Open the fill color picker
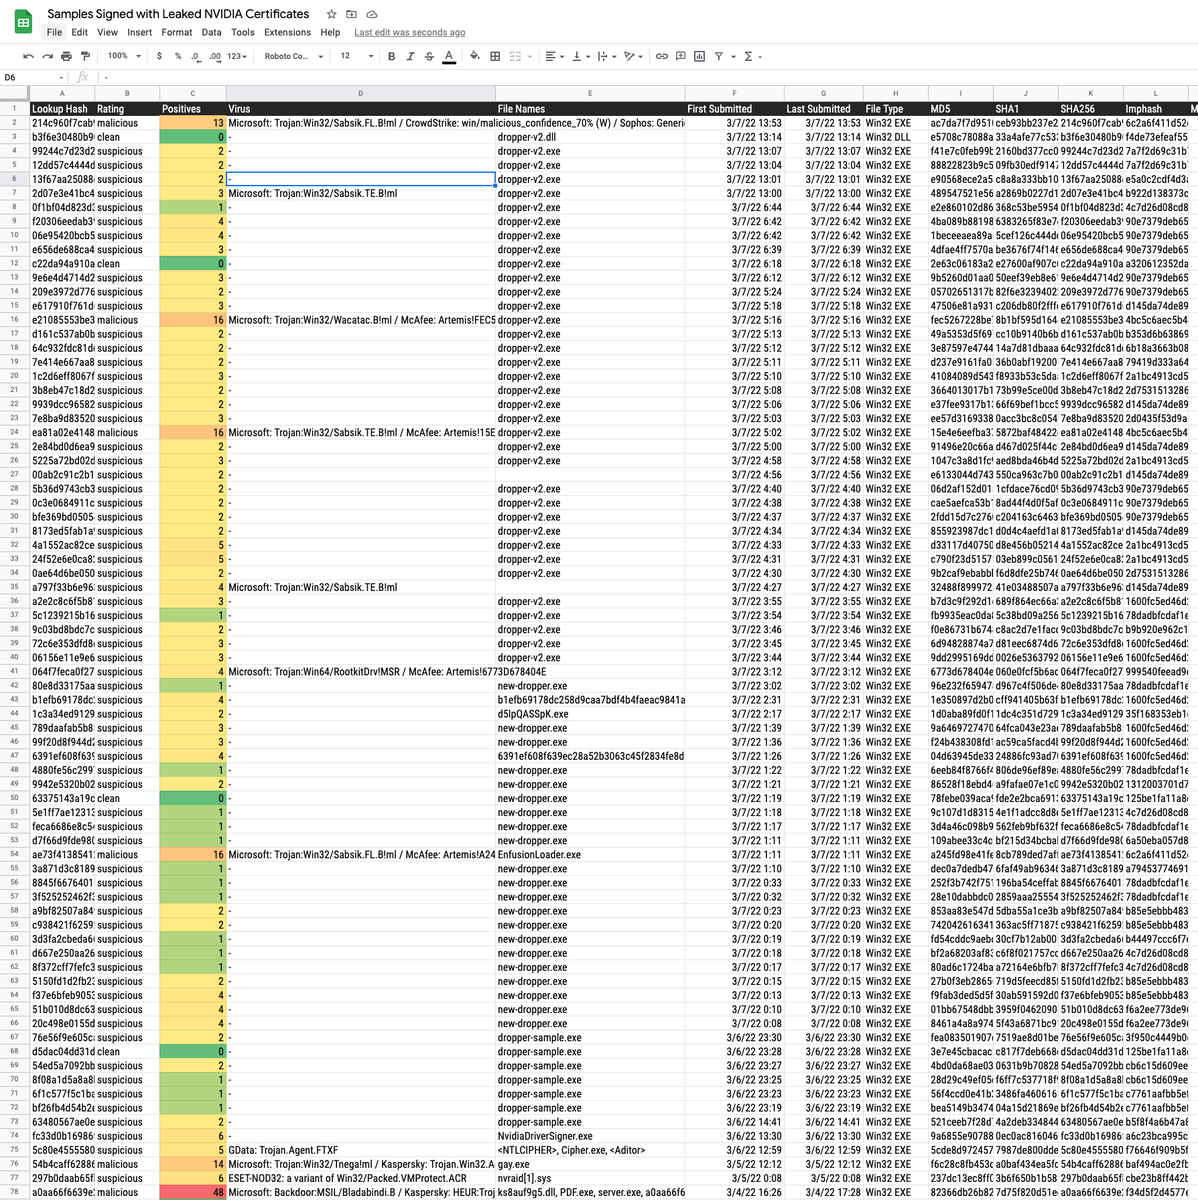 point(475,56)
